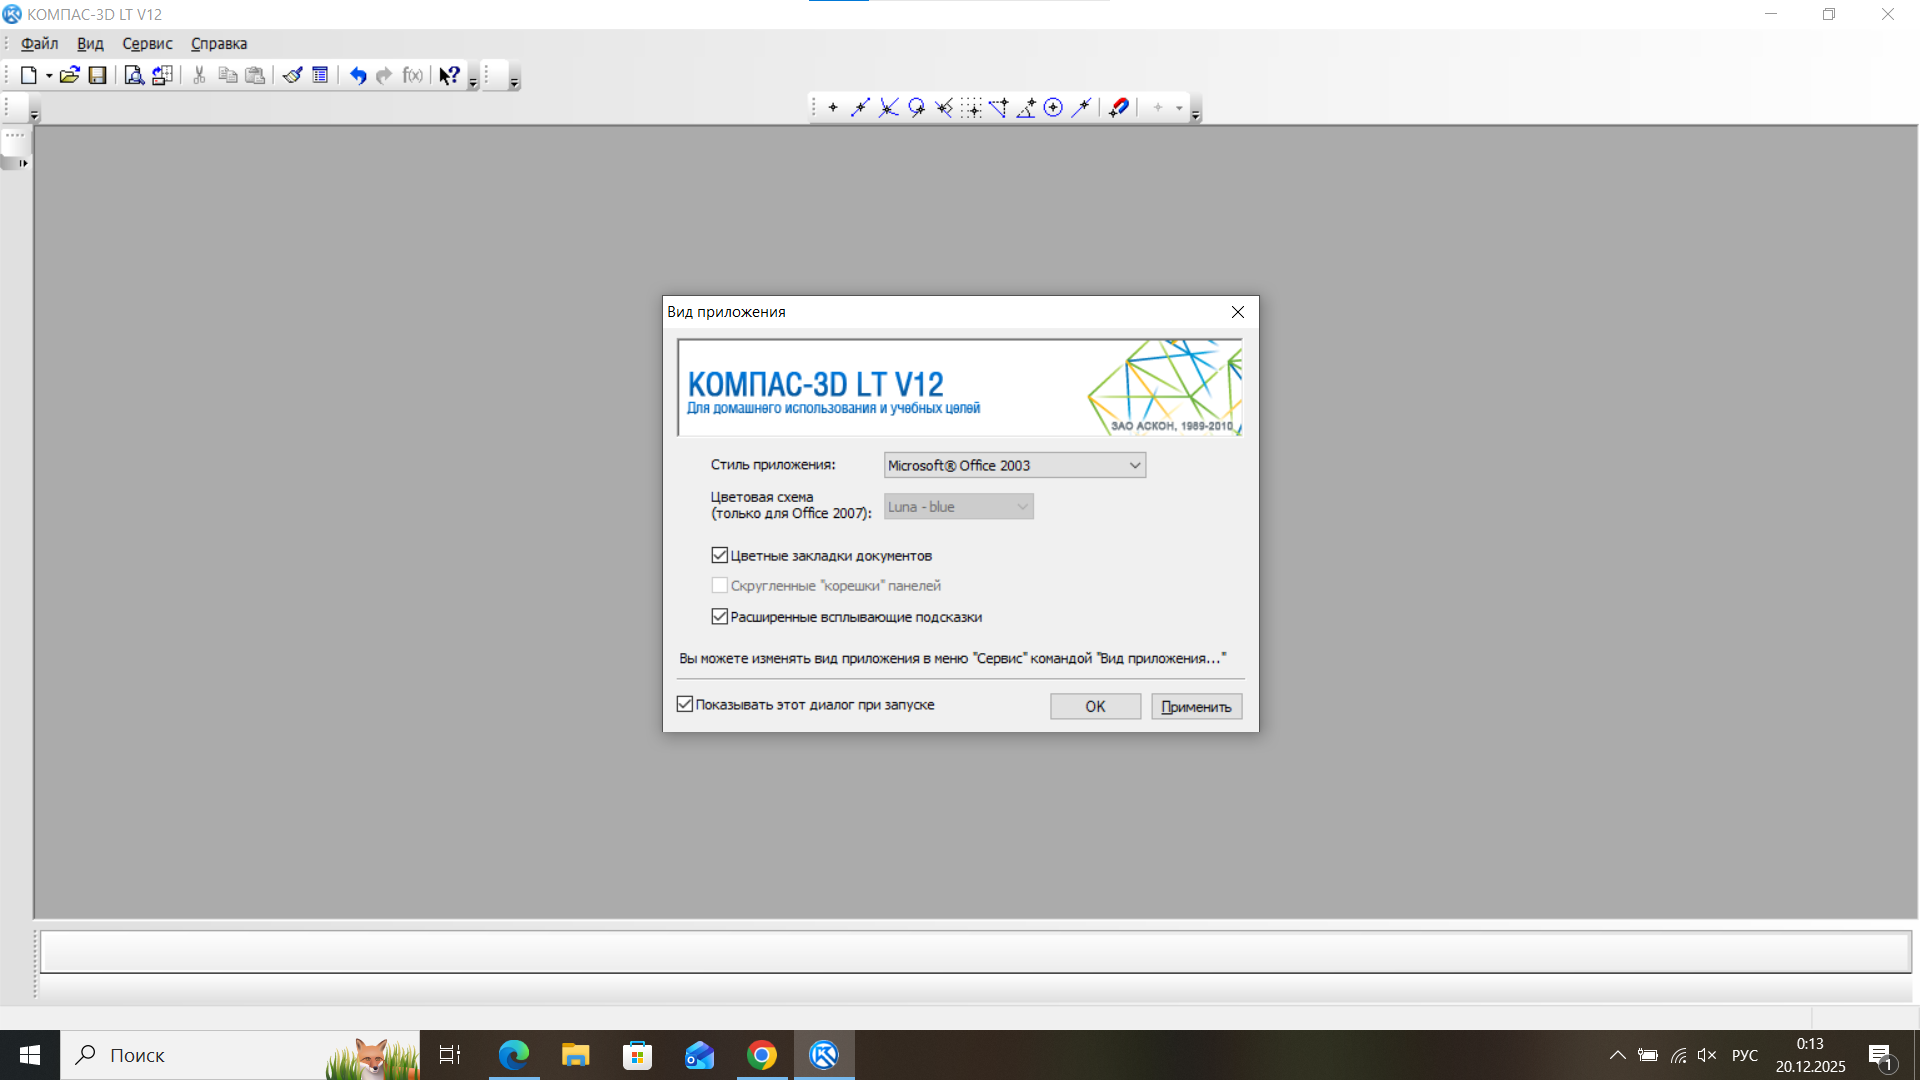The image size is (1920, 1080).
Task: Open the f(x) variables icon
Action: coord(413,75)
